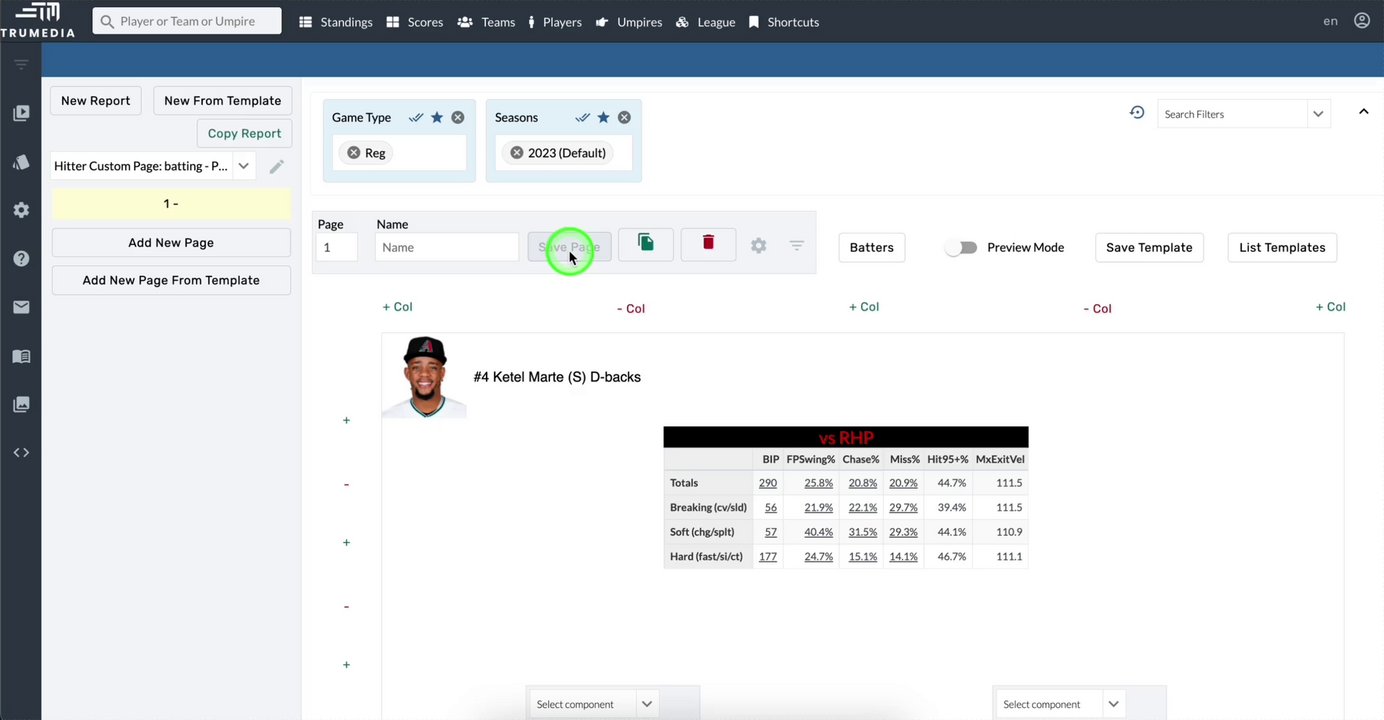Viewport: 1384px width, 720px height.
Task: Click the pencil icon to edit report name
Action: coord(277,166)
